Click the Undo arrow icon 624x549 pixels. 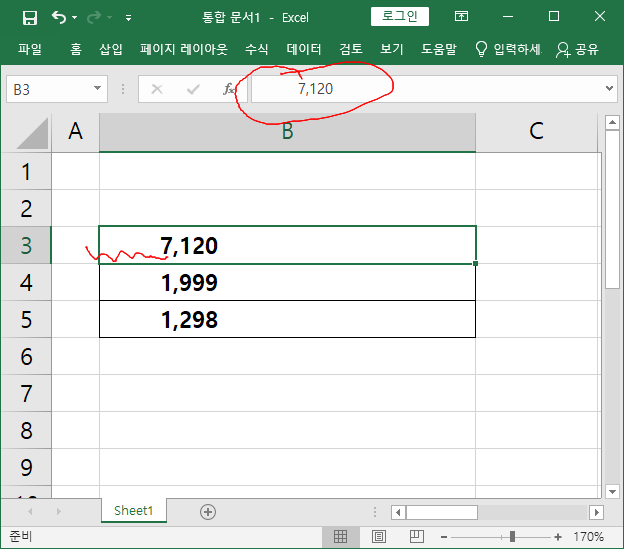[x=59, y=18]
